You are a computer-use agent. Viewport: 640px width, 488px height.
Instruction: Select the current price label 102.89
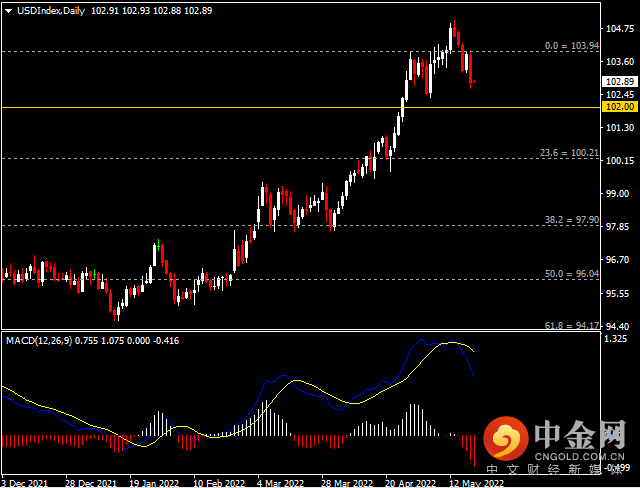620,82
